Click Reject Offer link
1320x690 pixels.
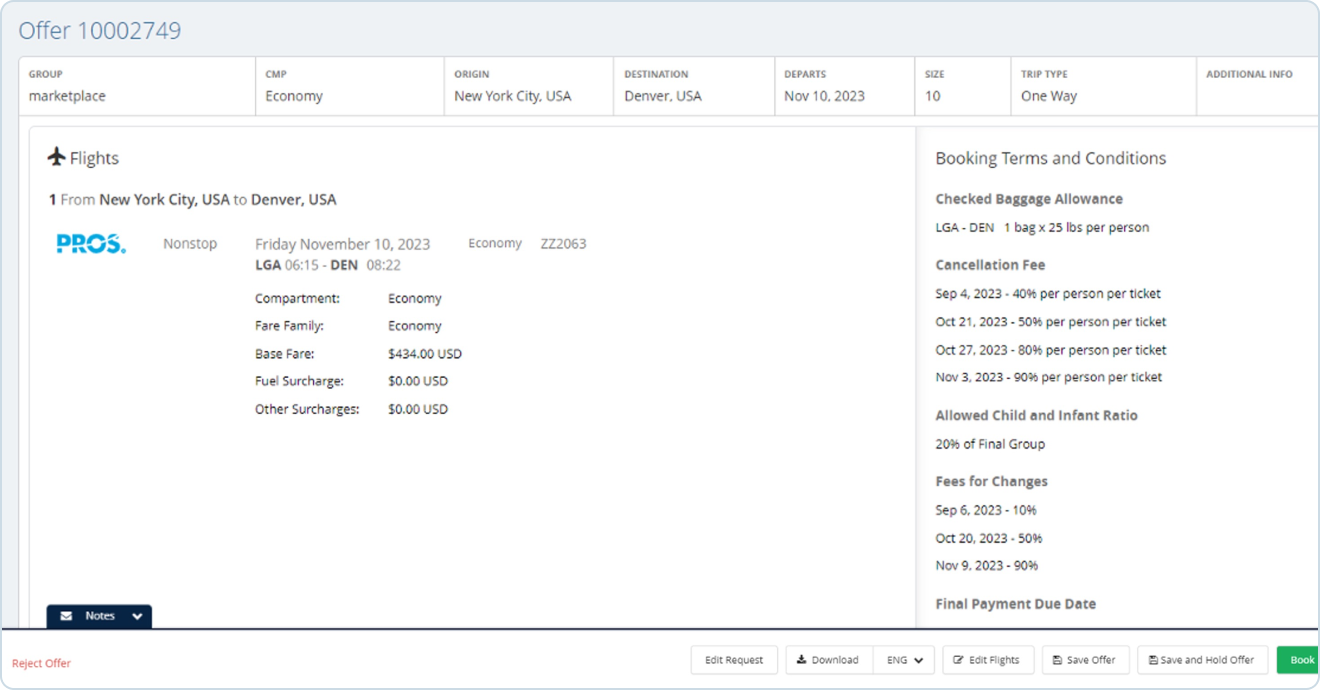pyautogui.click(x=41, y=663)
